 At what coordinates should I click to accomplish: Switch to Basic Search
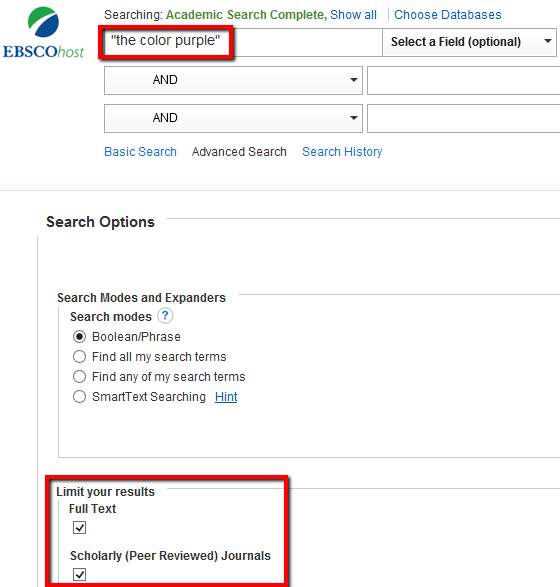coord(140,152)
